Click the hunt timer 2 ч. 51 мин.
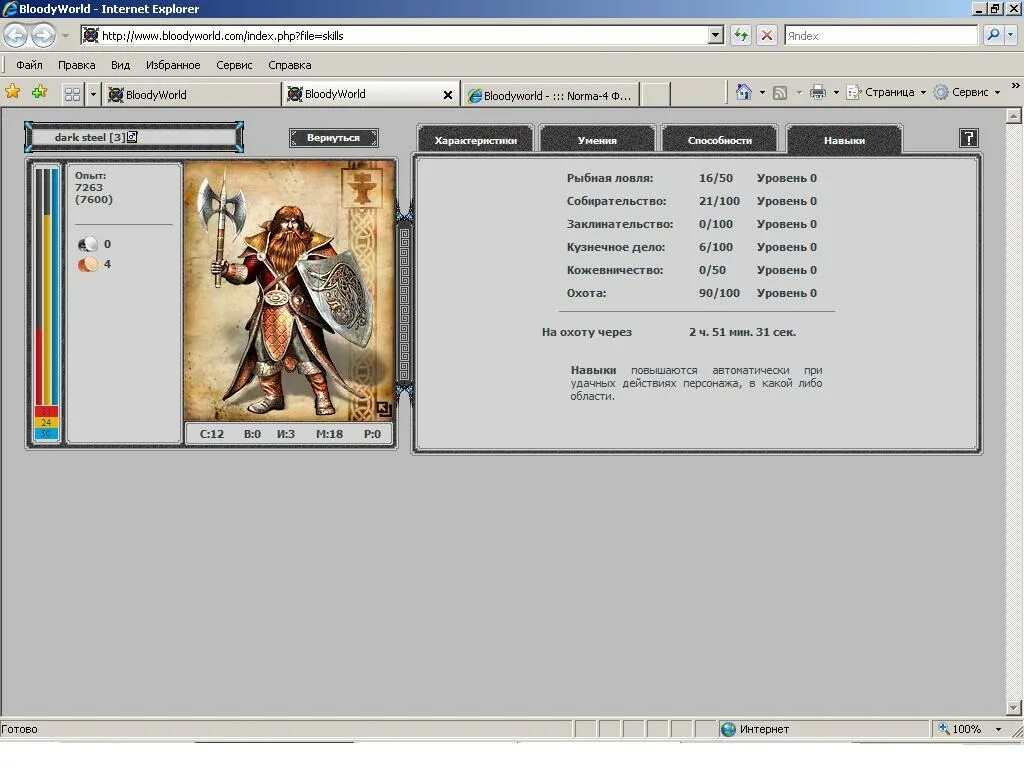This screenshot has width=1024, height=768. point(743,332)
